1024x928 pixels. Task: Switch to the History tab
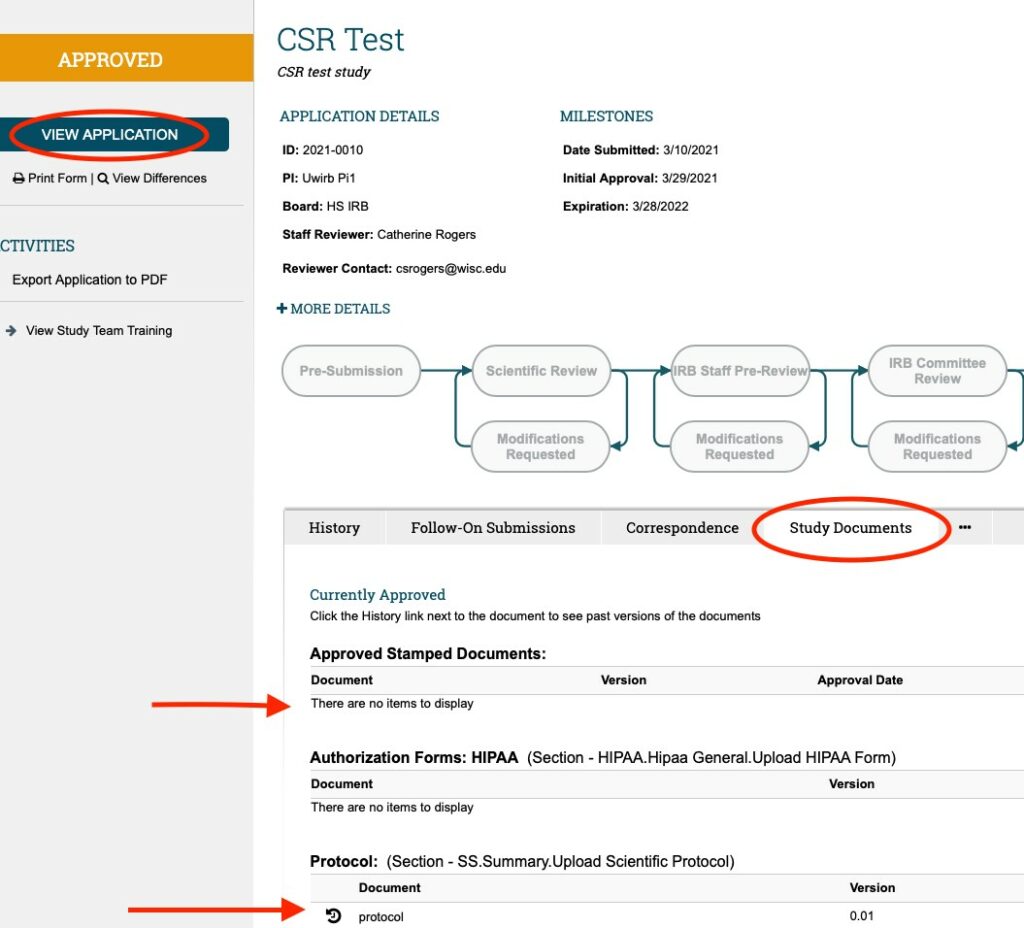tap(334, 528)
